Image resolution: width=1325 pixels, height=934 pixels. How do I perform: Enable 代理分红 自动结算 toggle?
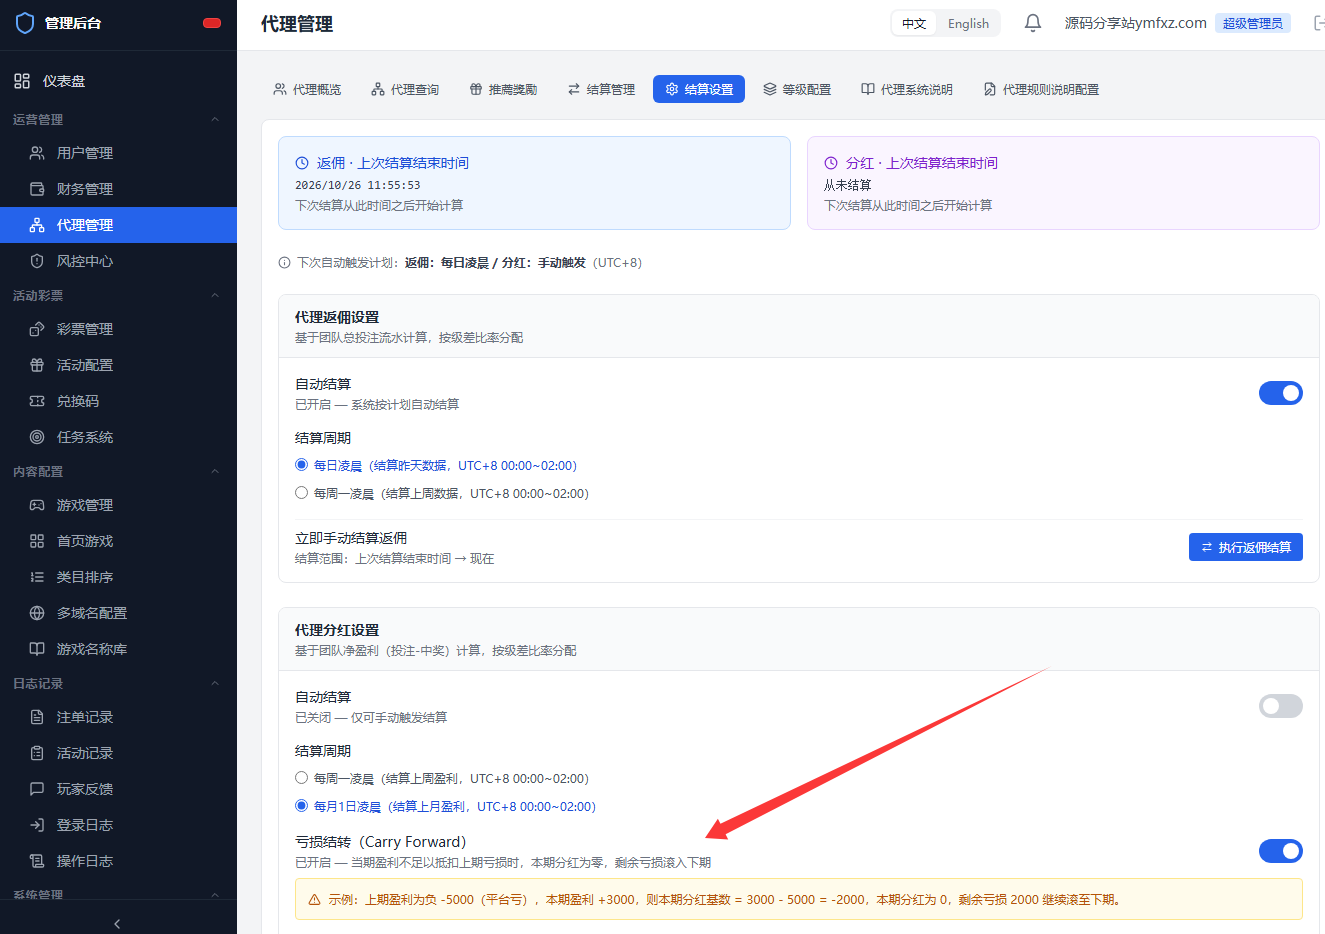point(1280,706)
